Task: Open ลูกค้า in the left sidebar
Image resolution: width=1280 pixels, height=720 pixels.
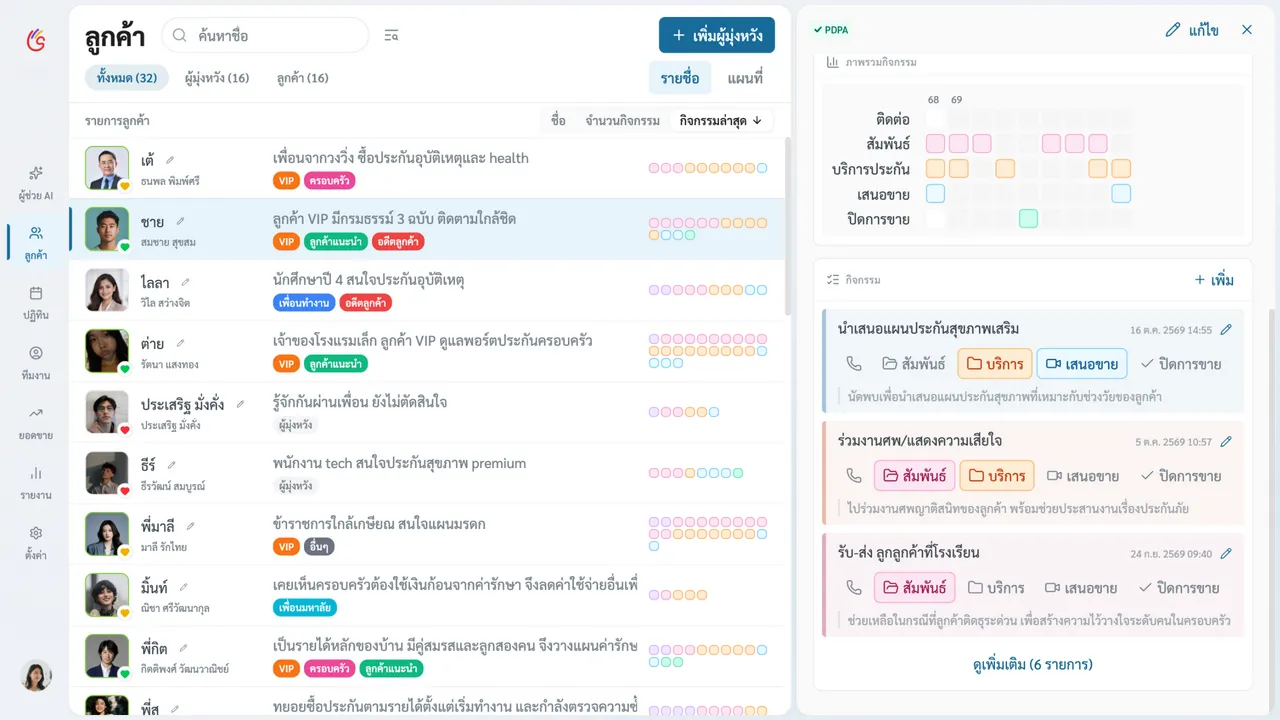Action: [36, 241]
